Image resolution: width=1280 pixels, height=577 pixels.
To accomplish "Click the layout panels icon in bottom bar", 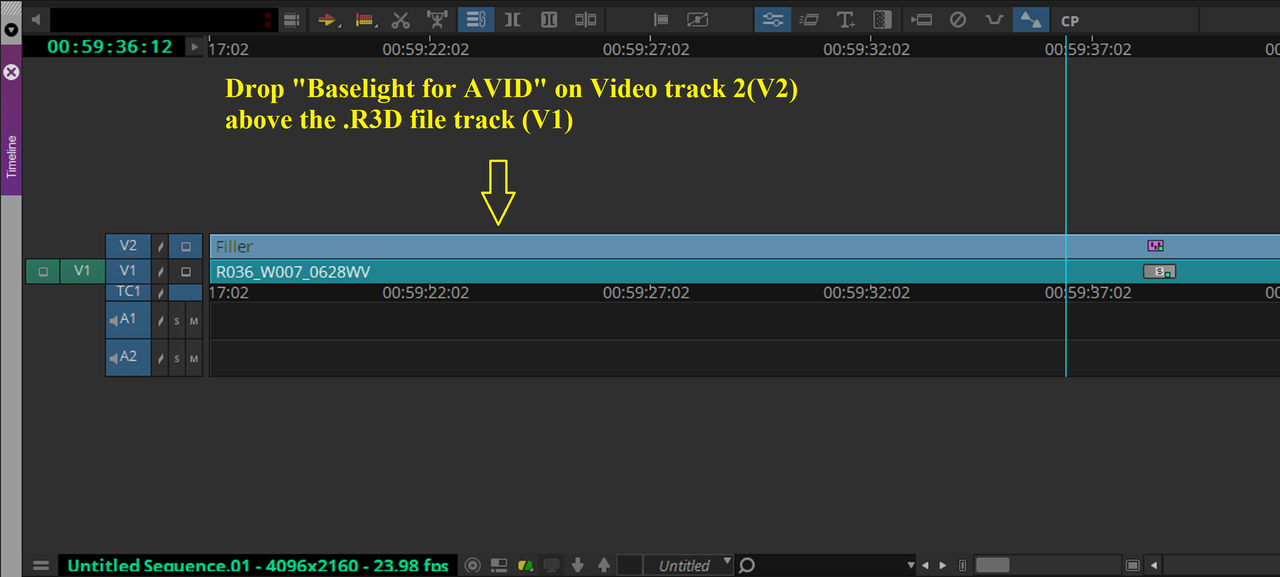I will 500,566.
